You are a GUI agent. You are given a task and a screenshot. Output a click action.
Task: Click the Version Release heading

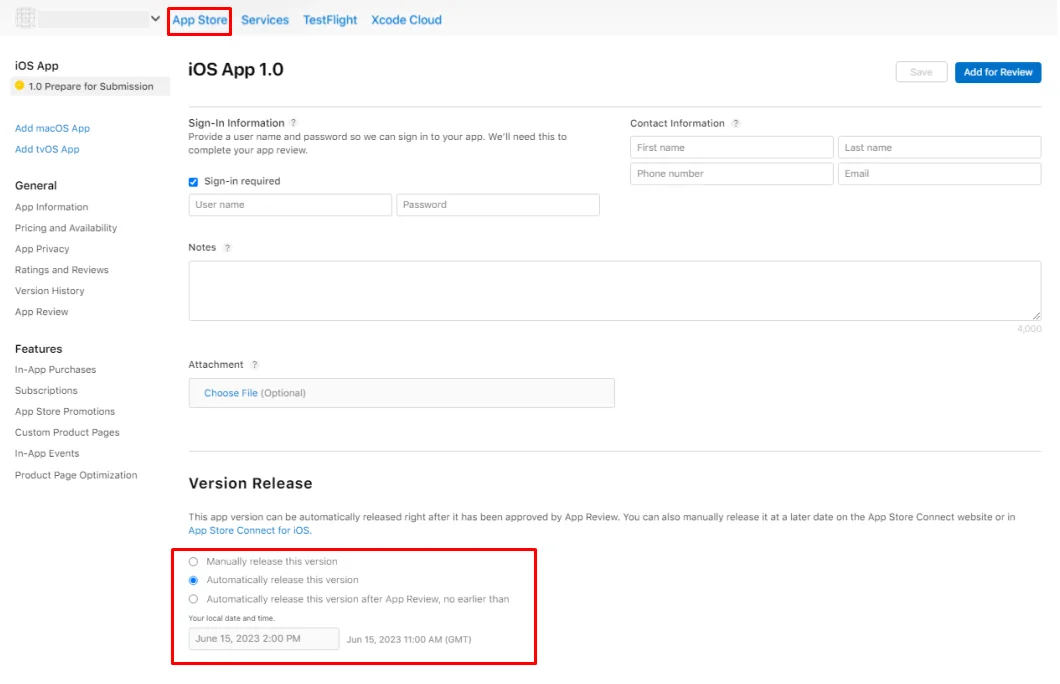click(250, 484)
